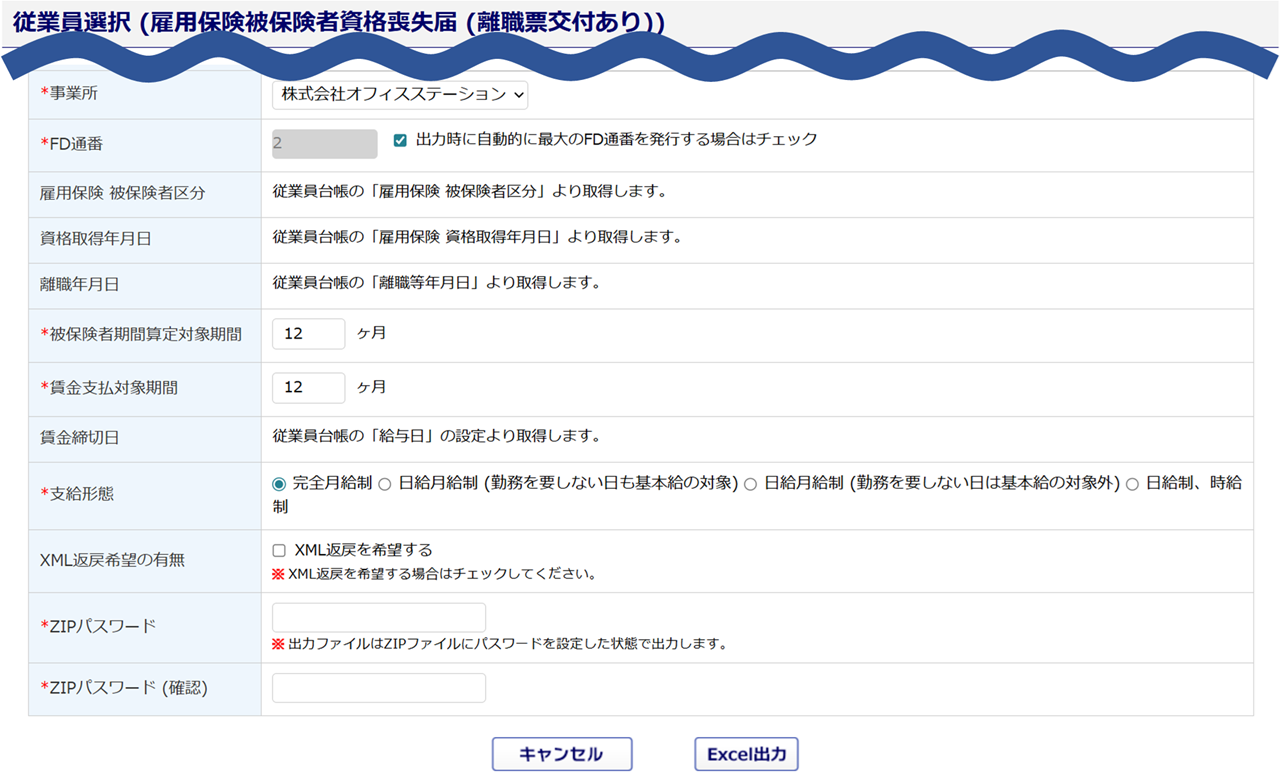Focus the 賃金支払対象期間 months field
The image size is (1280, 778).
point(308,387)
